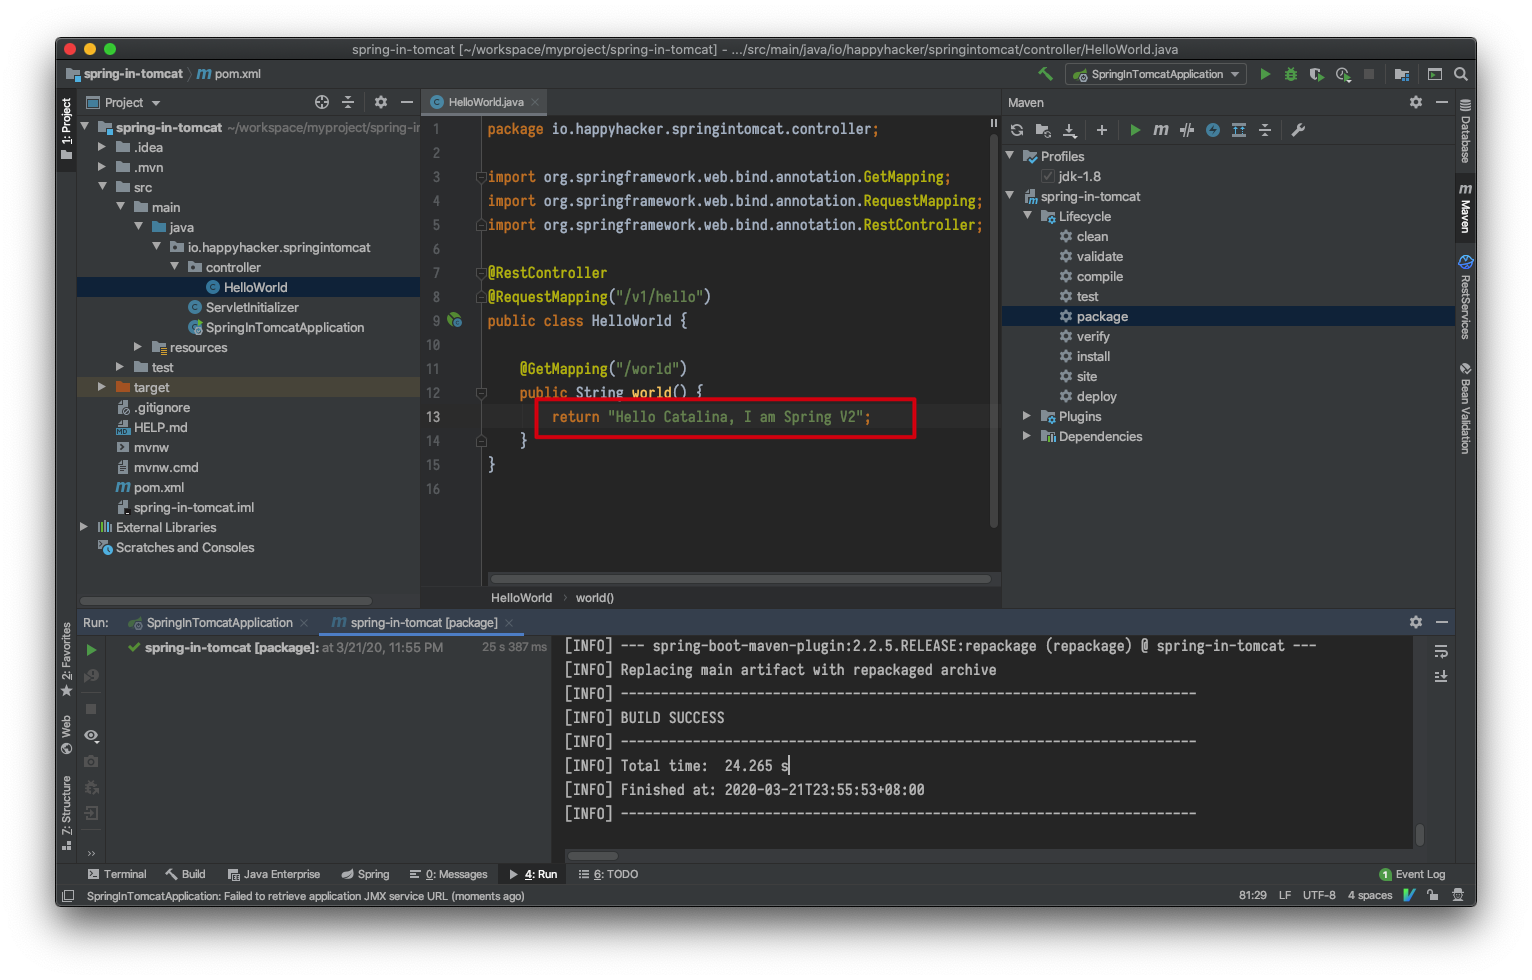Toggle jdk-1.8 profile checkbox

pyautogui.click(x=1048, y=176)
